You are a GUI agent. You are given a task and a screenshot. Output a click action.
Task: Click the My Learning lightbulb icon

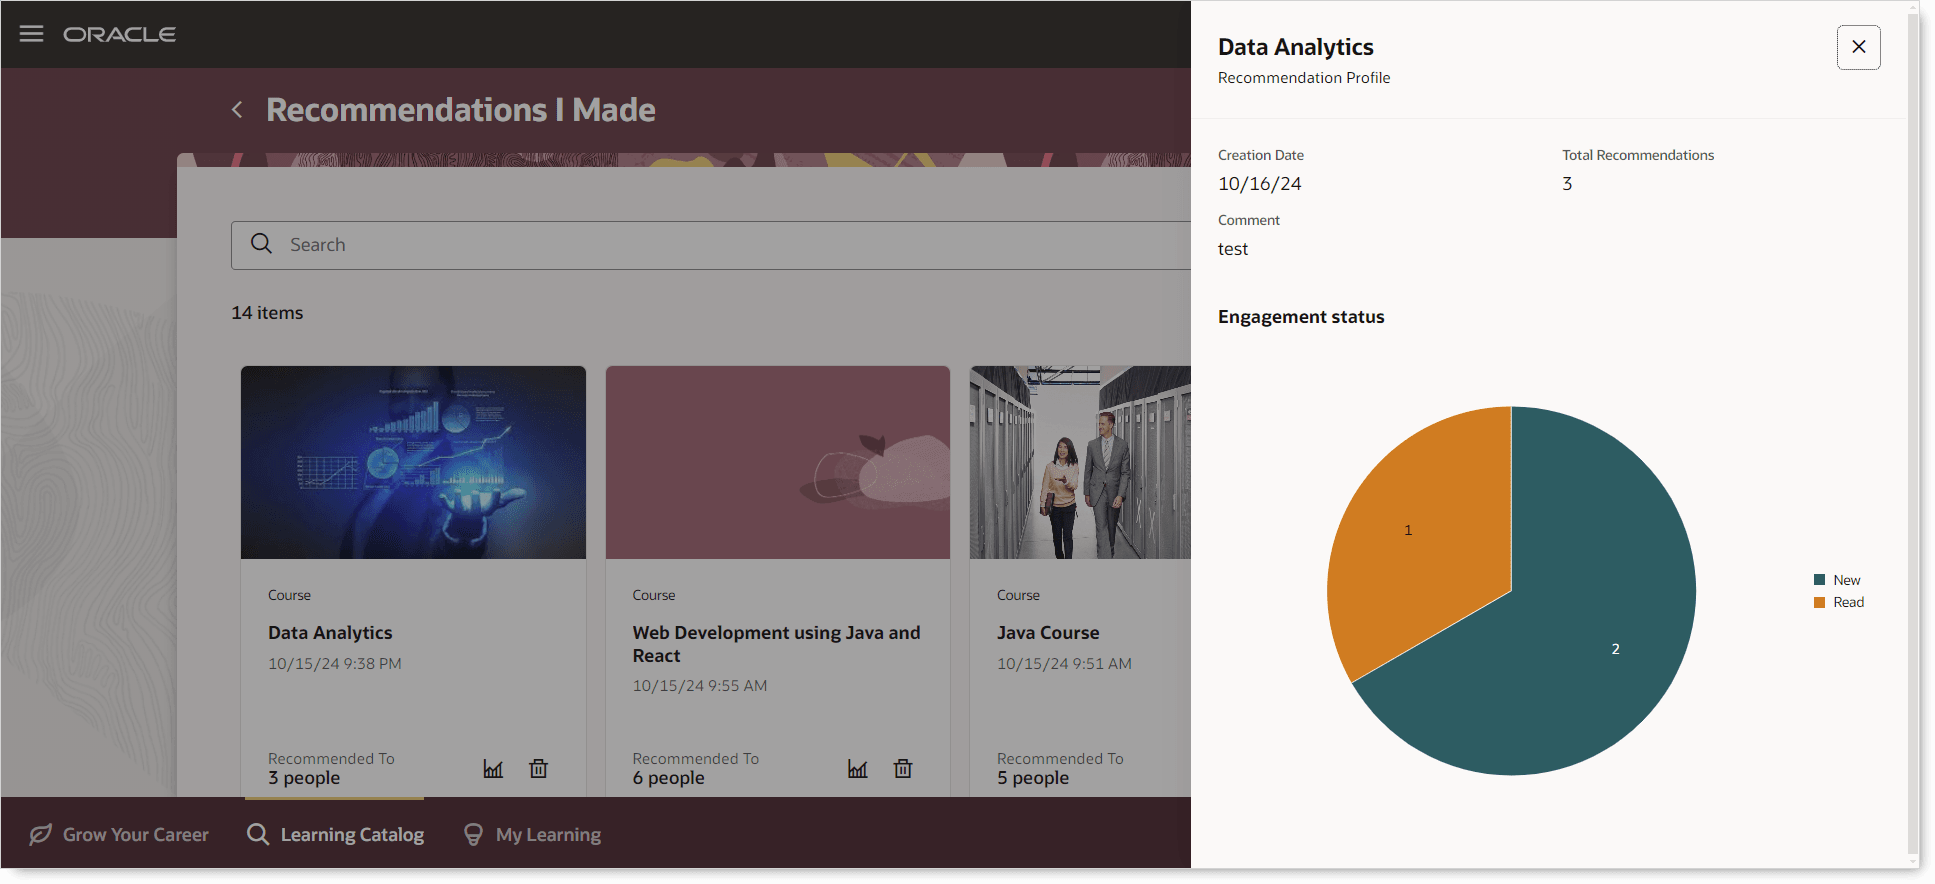click(x=474, y=834)
